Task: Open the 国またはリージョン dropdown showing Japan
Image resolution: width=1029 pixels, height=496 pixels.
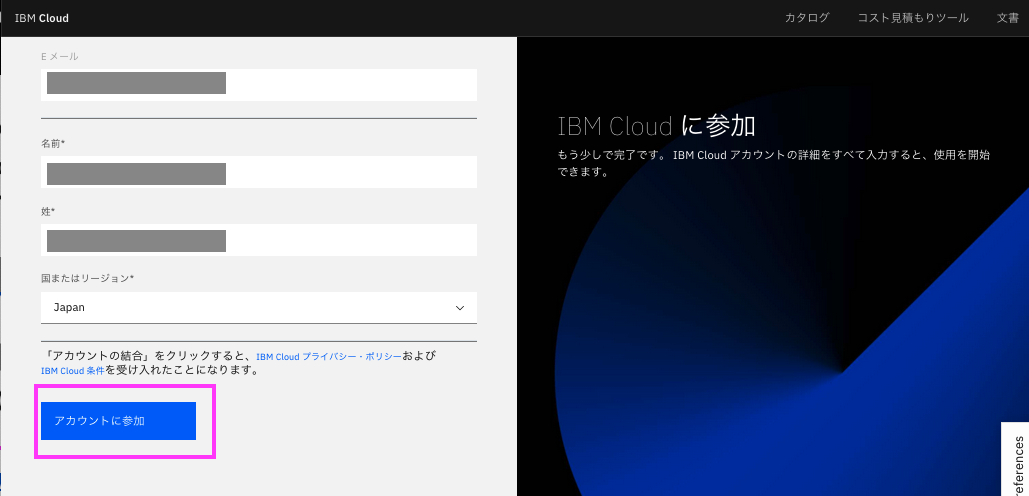Action: [x=259, y=307]
